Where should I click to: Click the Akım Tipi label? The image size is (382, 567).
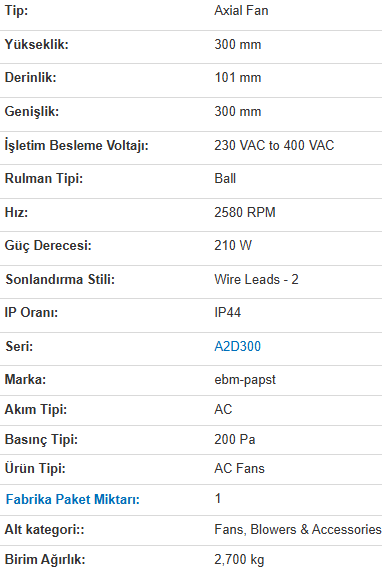[x=36, y=410]
